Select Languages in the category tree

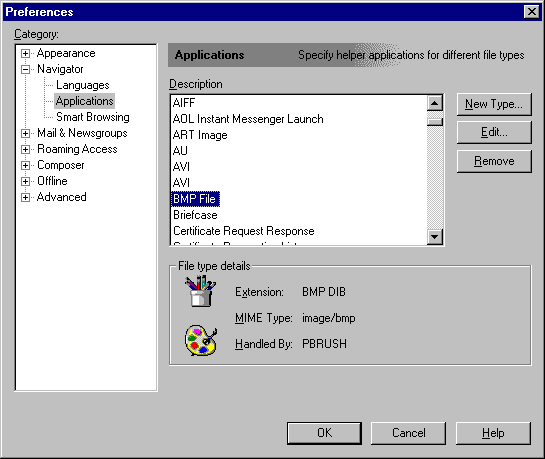(83, 85)
